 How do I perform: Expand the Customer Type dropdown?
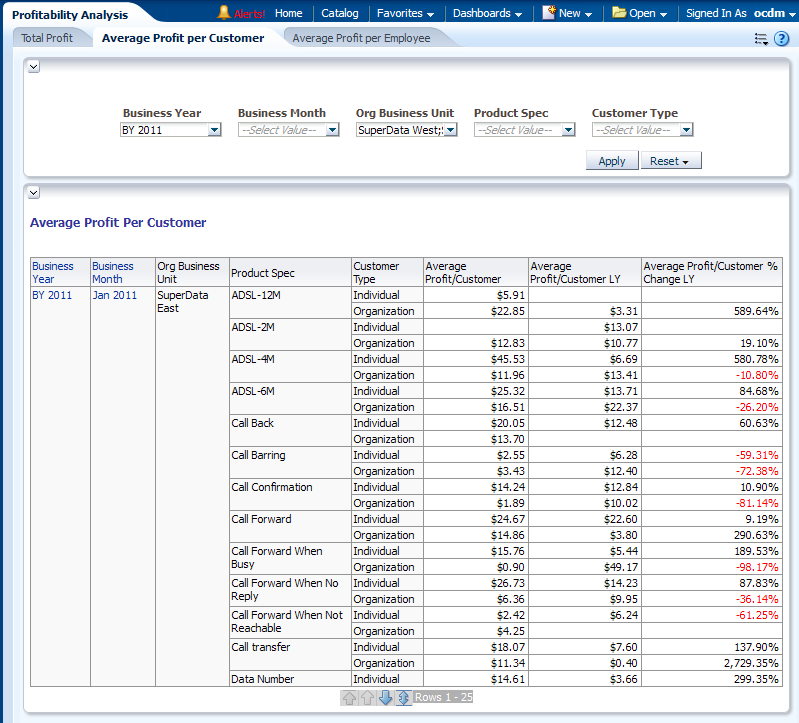point(686,130)
